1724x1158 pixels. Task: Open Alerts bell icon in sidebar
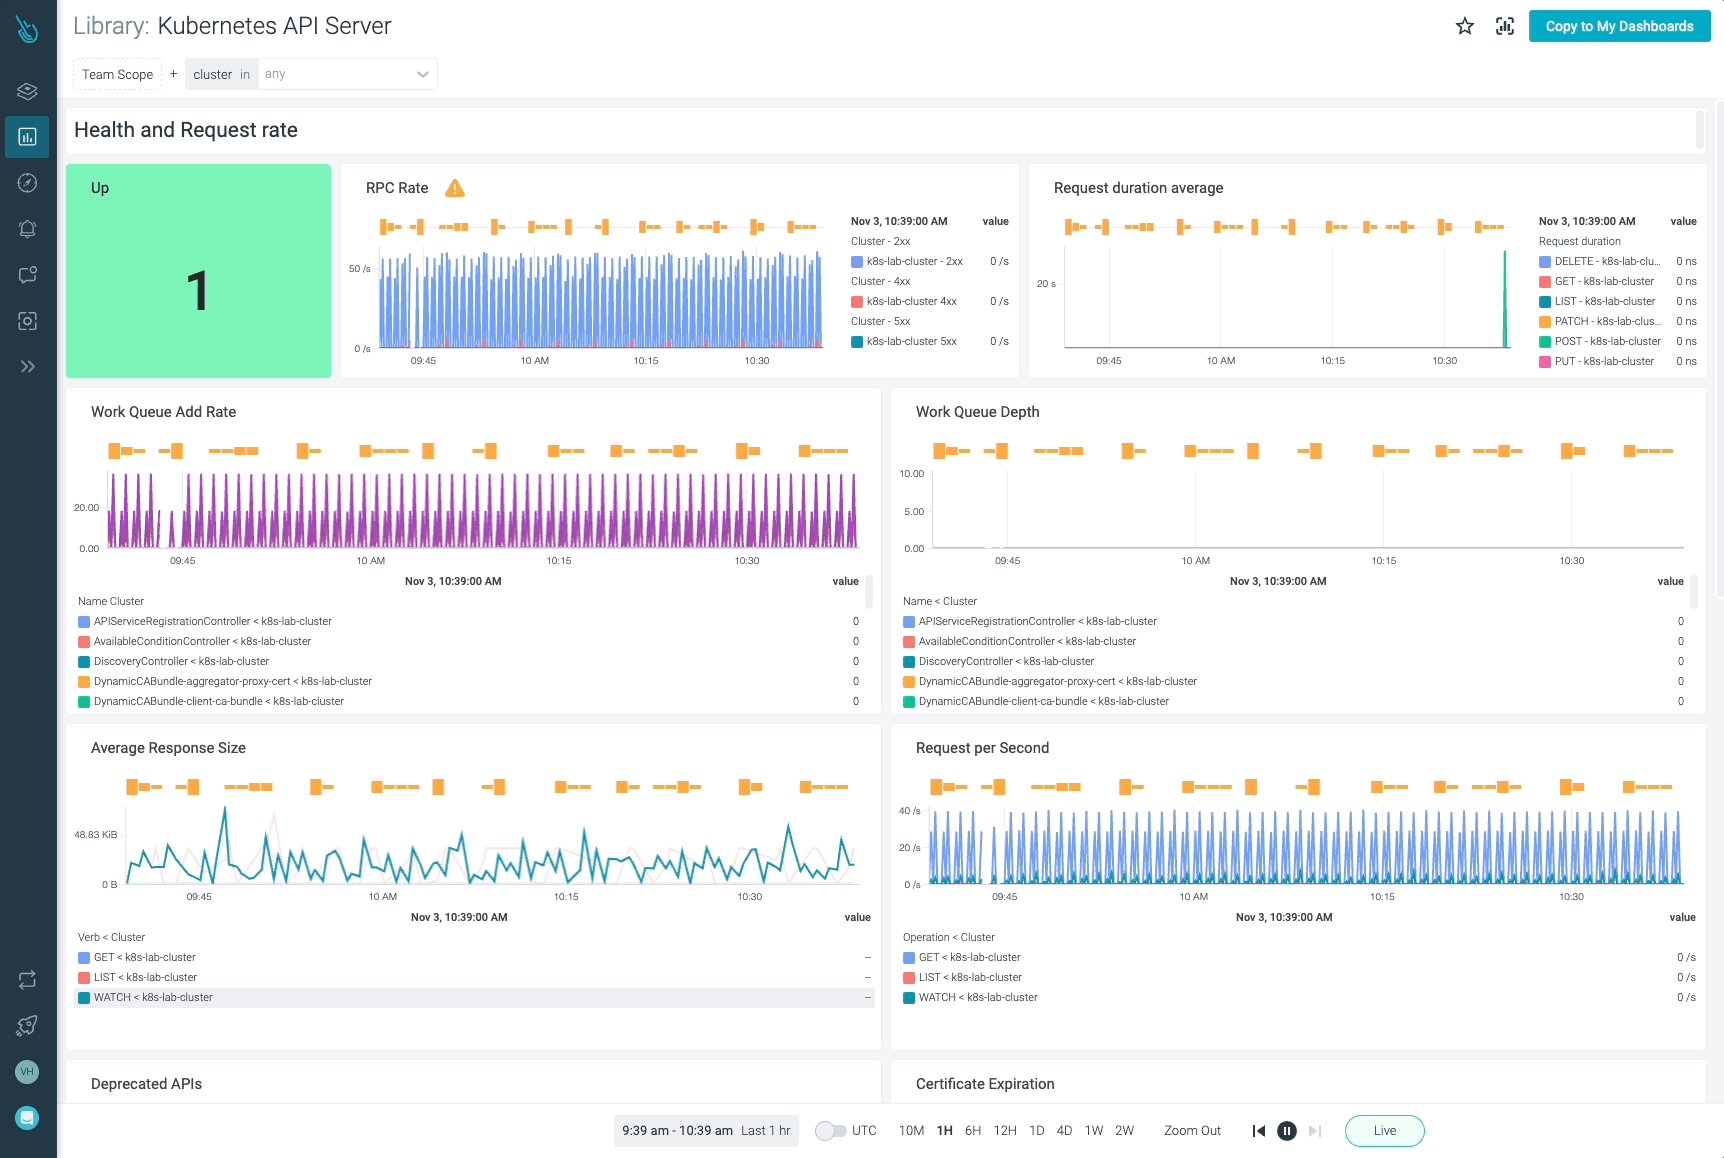coord(27,229)
